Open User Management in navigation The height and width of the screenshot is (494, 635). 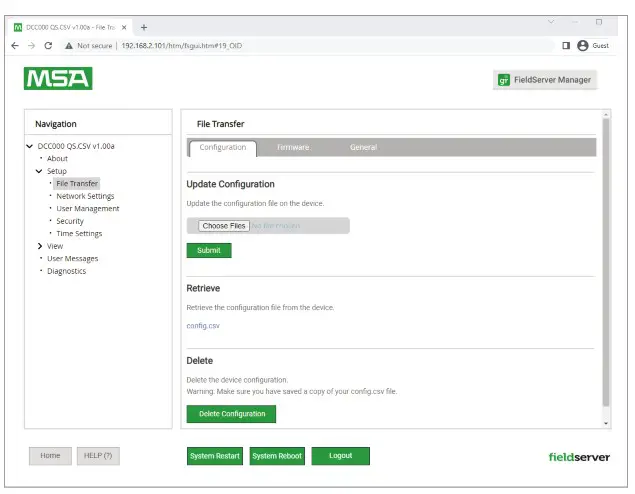coord(87,209)
